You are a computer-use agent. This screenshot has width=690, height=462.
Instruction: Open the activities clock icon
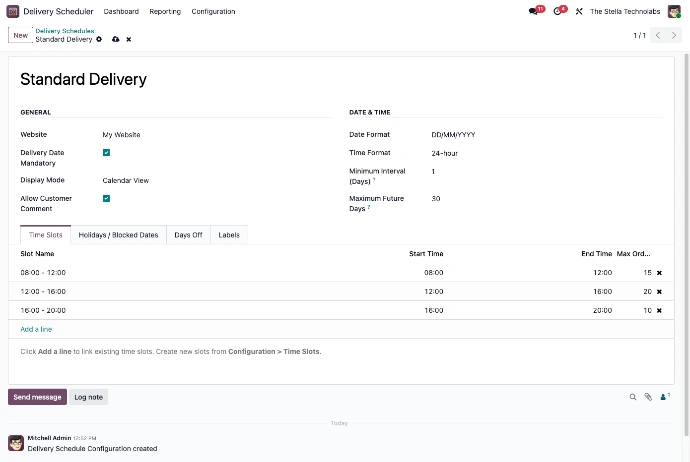[559, 11]
